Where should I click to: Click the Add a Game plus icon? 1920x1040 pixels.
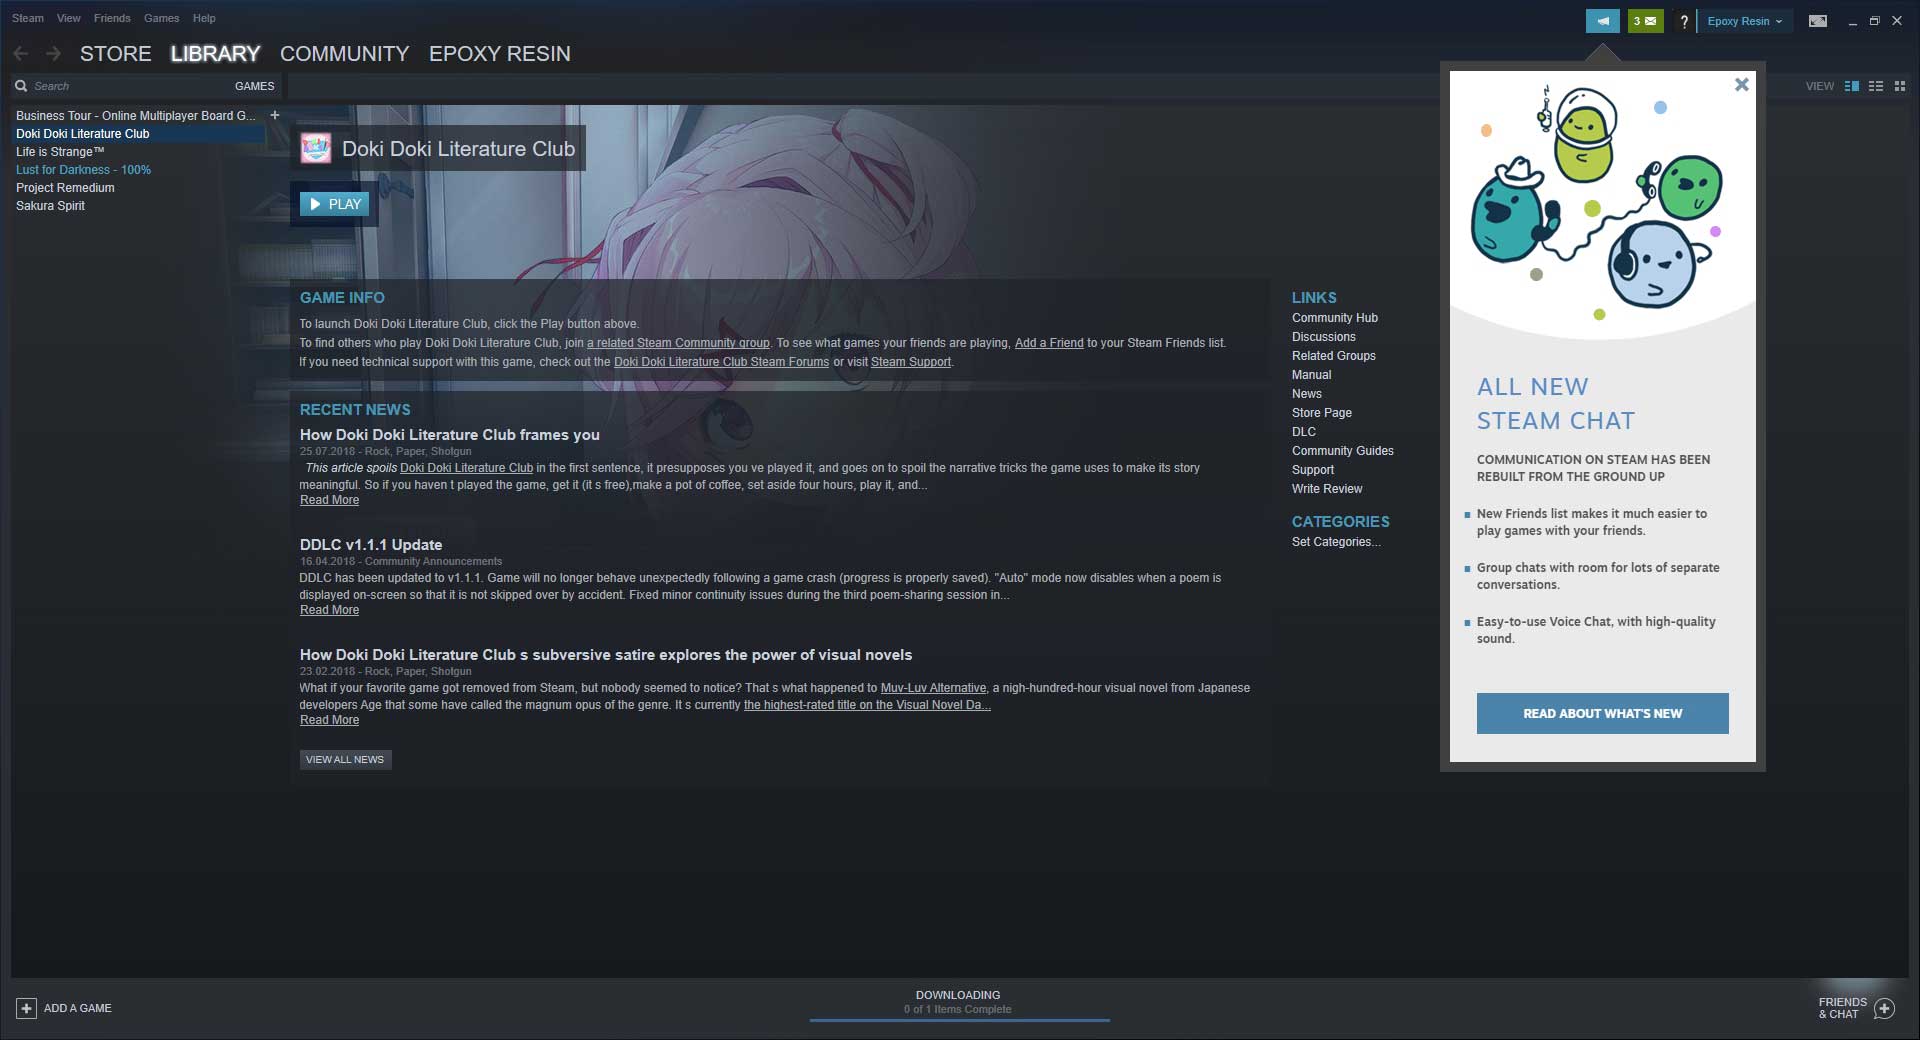pyautogui.click(x=27, y=1008)
